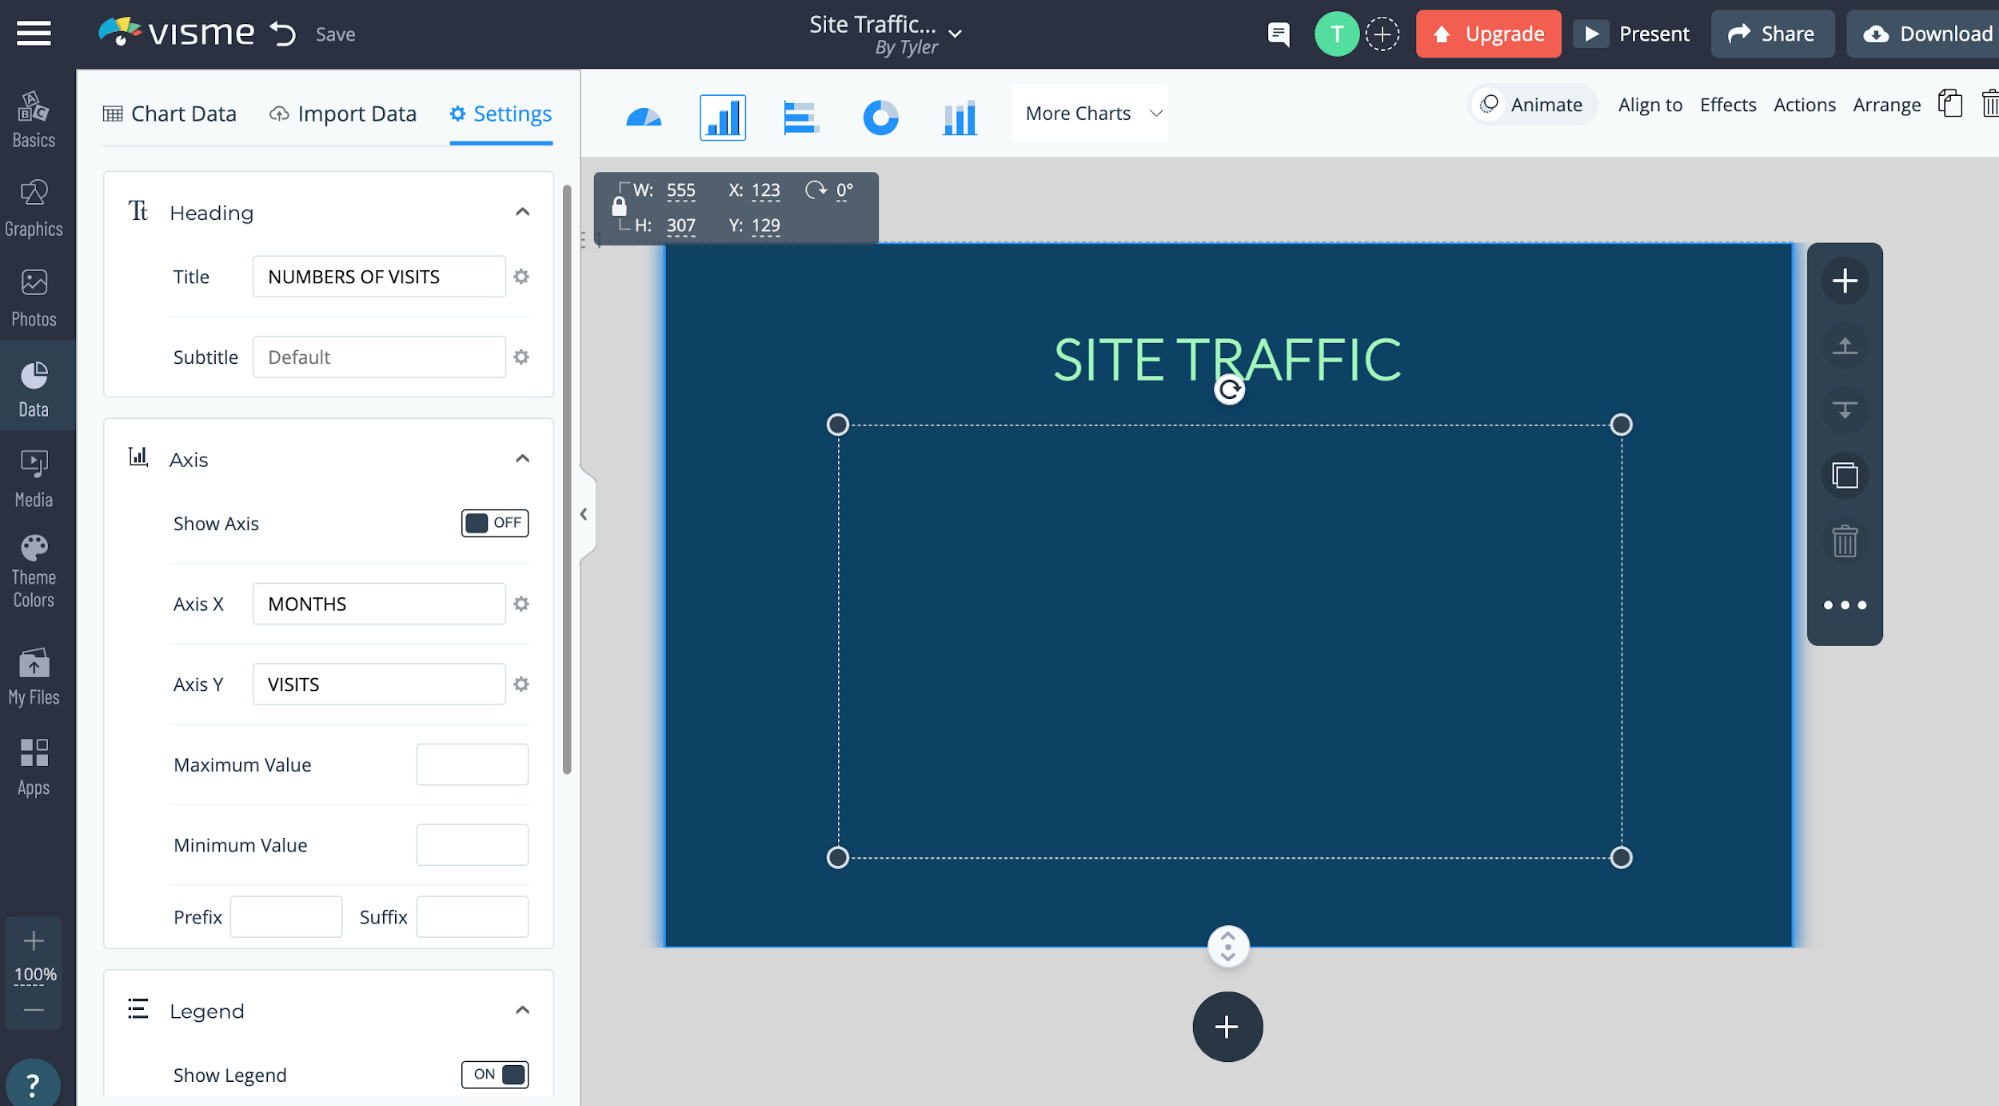Image resolution: width=1999 pixels, height=1106 pixels.
Task: Switch to Import Data tab
Action: pyautogui.click(x=343, y=114)
